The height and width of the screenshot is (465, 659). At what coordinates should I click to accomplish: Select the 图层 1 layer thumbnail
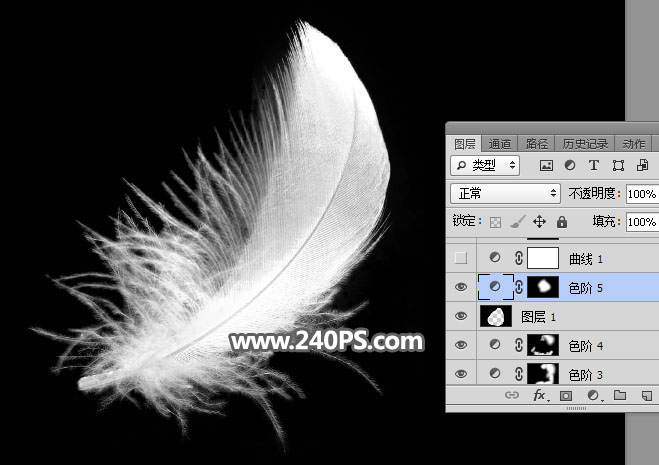click(496, 316)
